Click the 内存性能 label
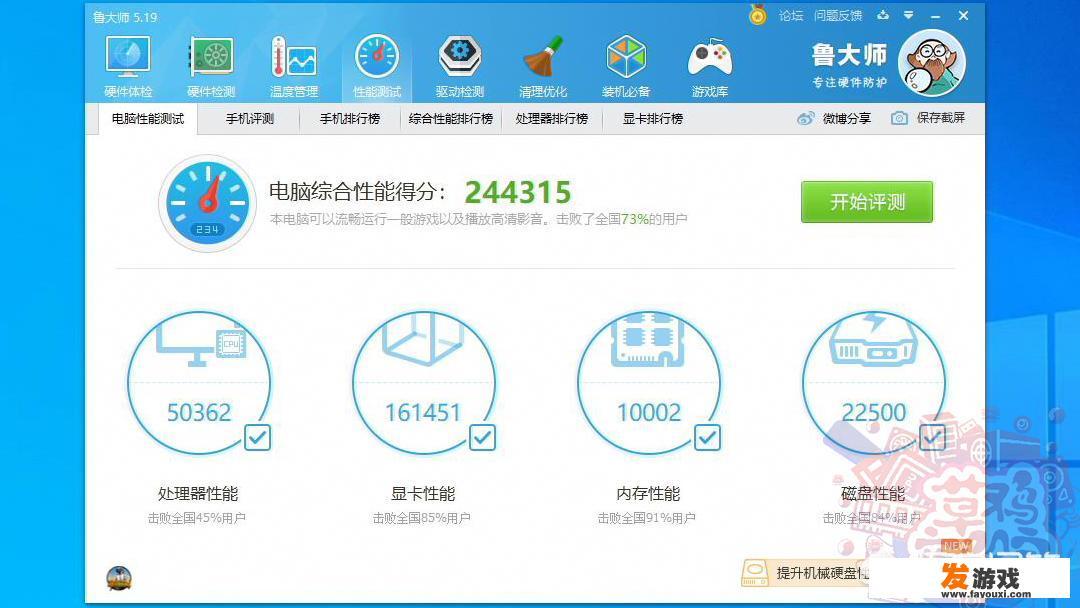Image resolution: width=1080 pixels, height=608 pixels. pos(648,494)
